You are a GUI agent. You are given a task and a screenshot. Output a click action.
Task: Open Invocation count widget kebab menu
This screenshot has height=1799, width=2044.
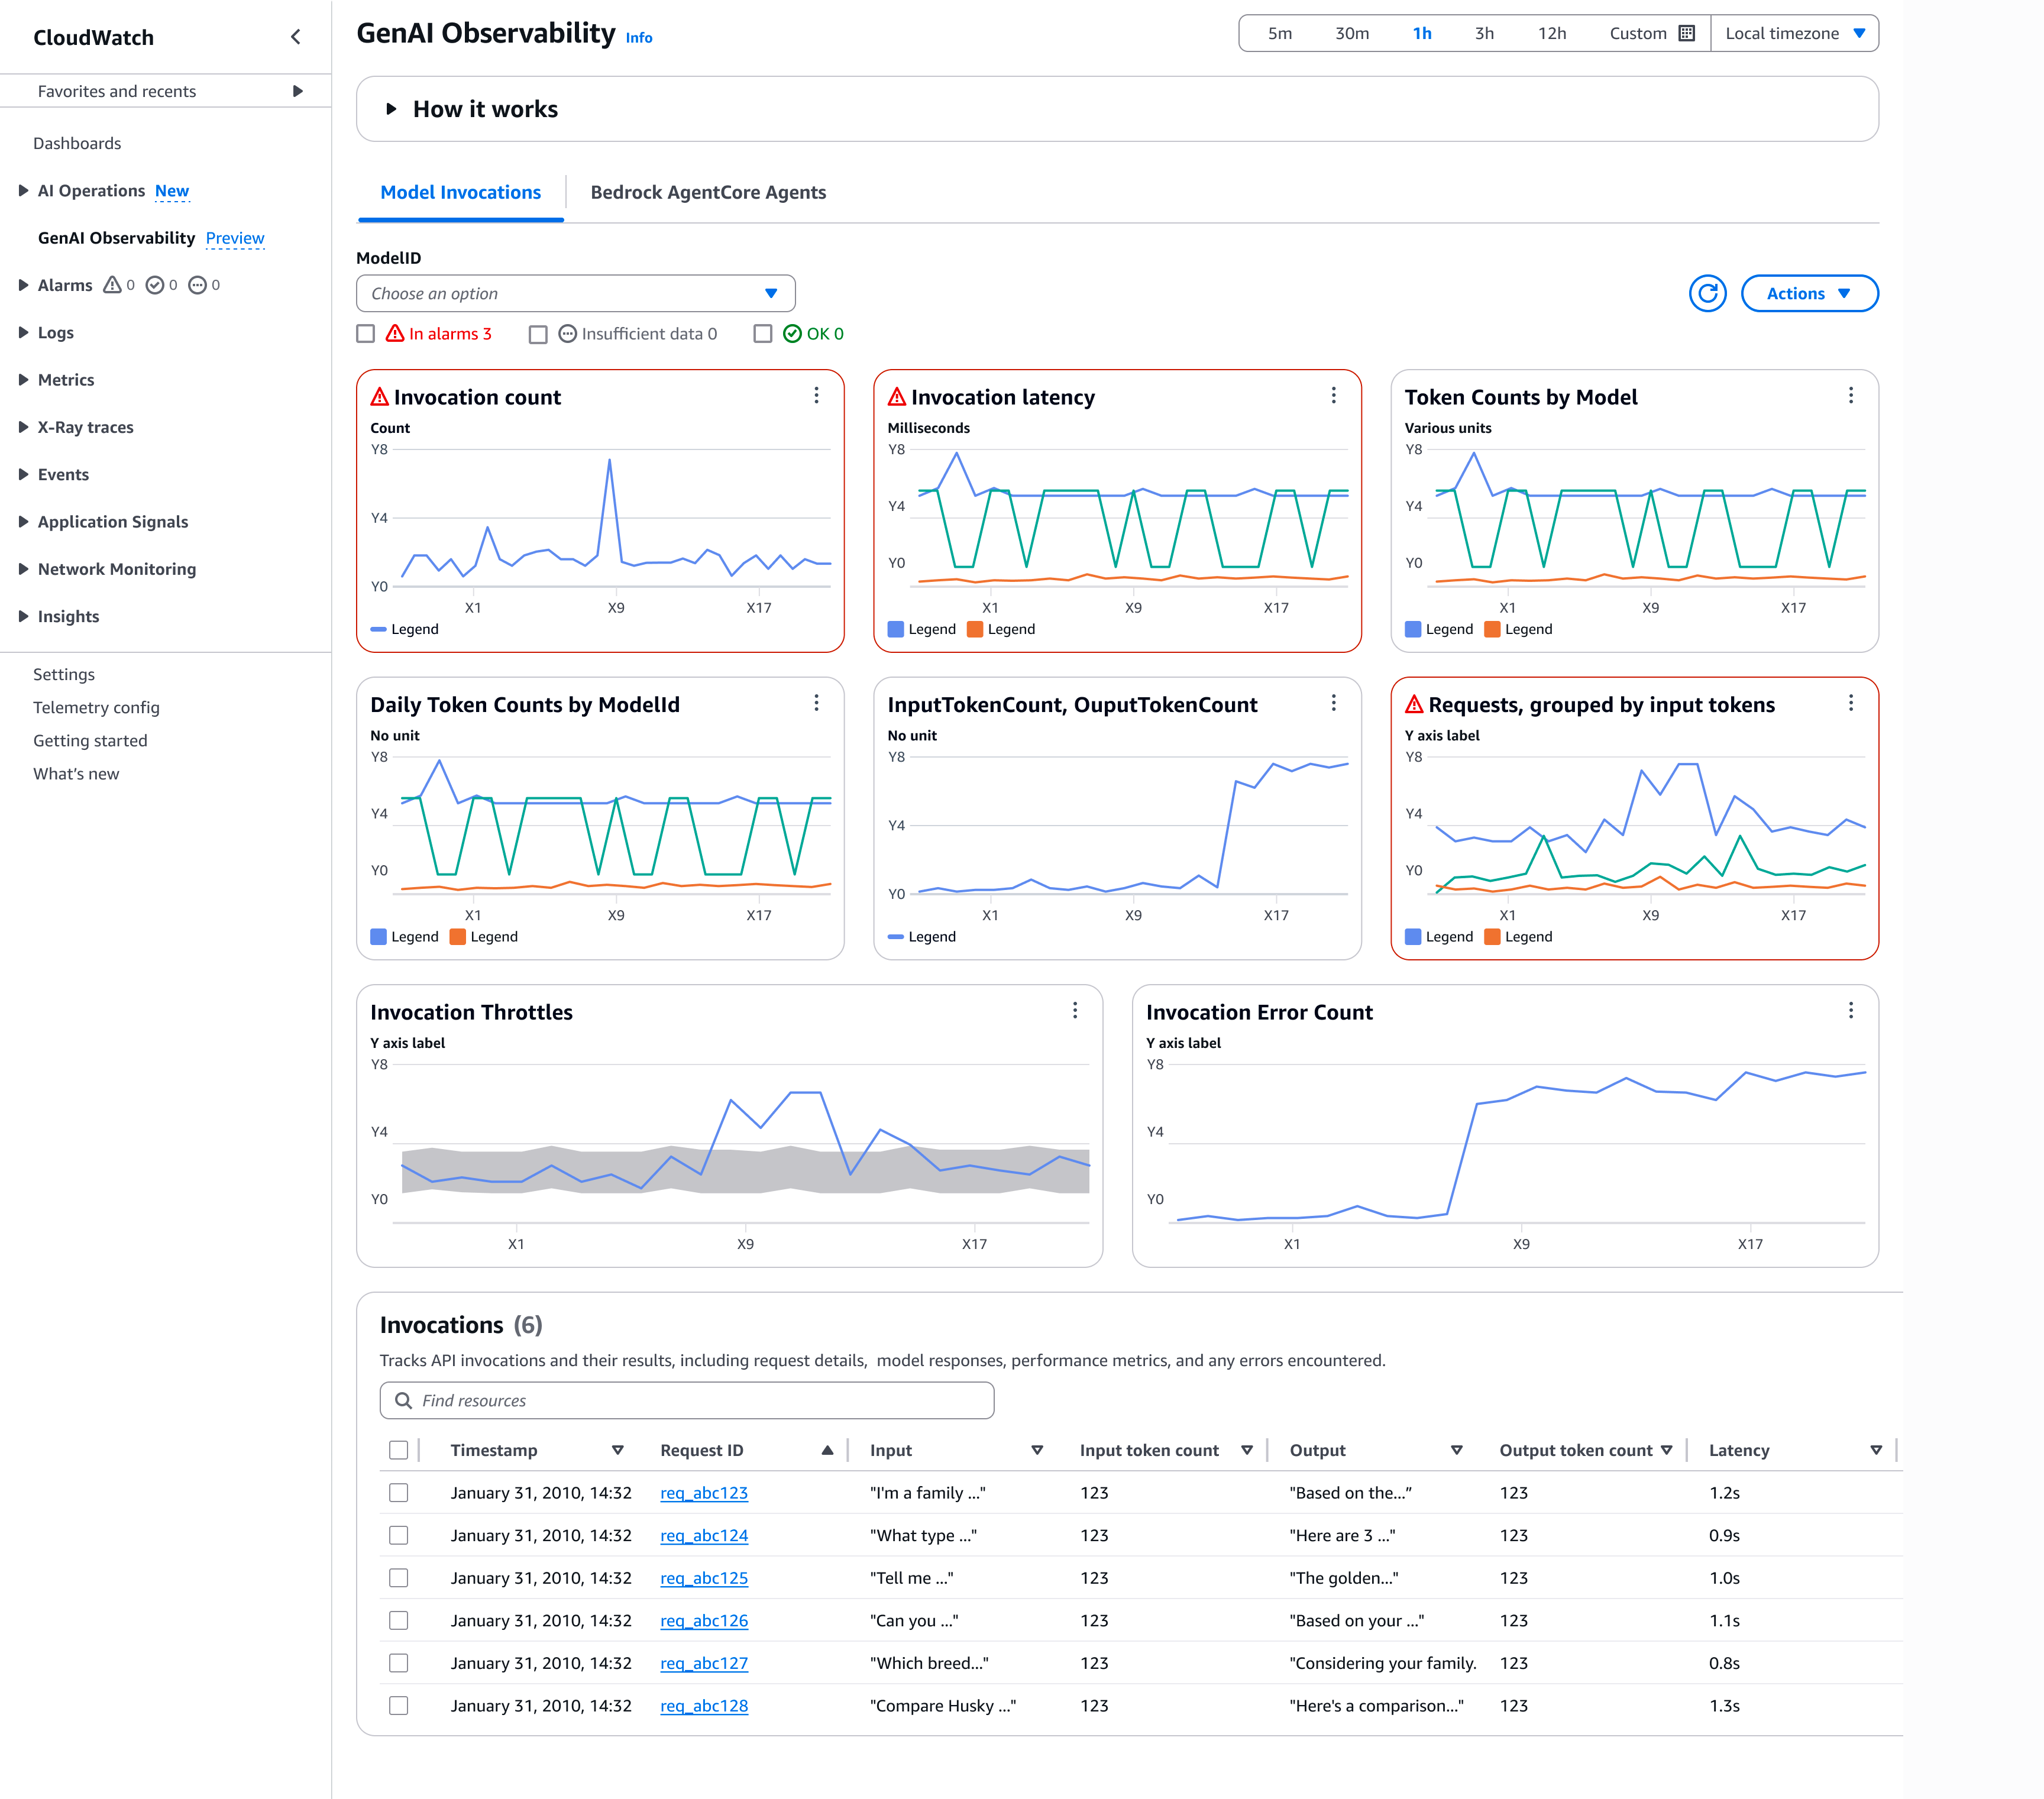[x=816, y=396]
